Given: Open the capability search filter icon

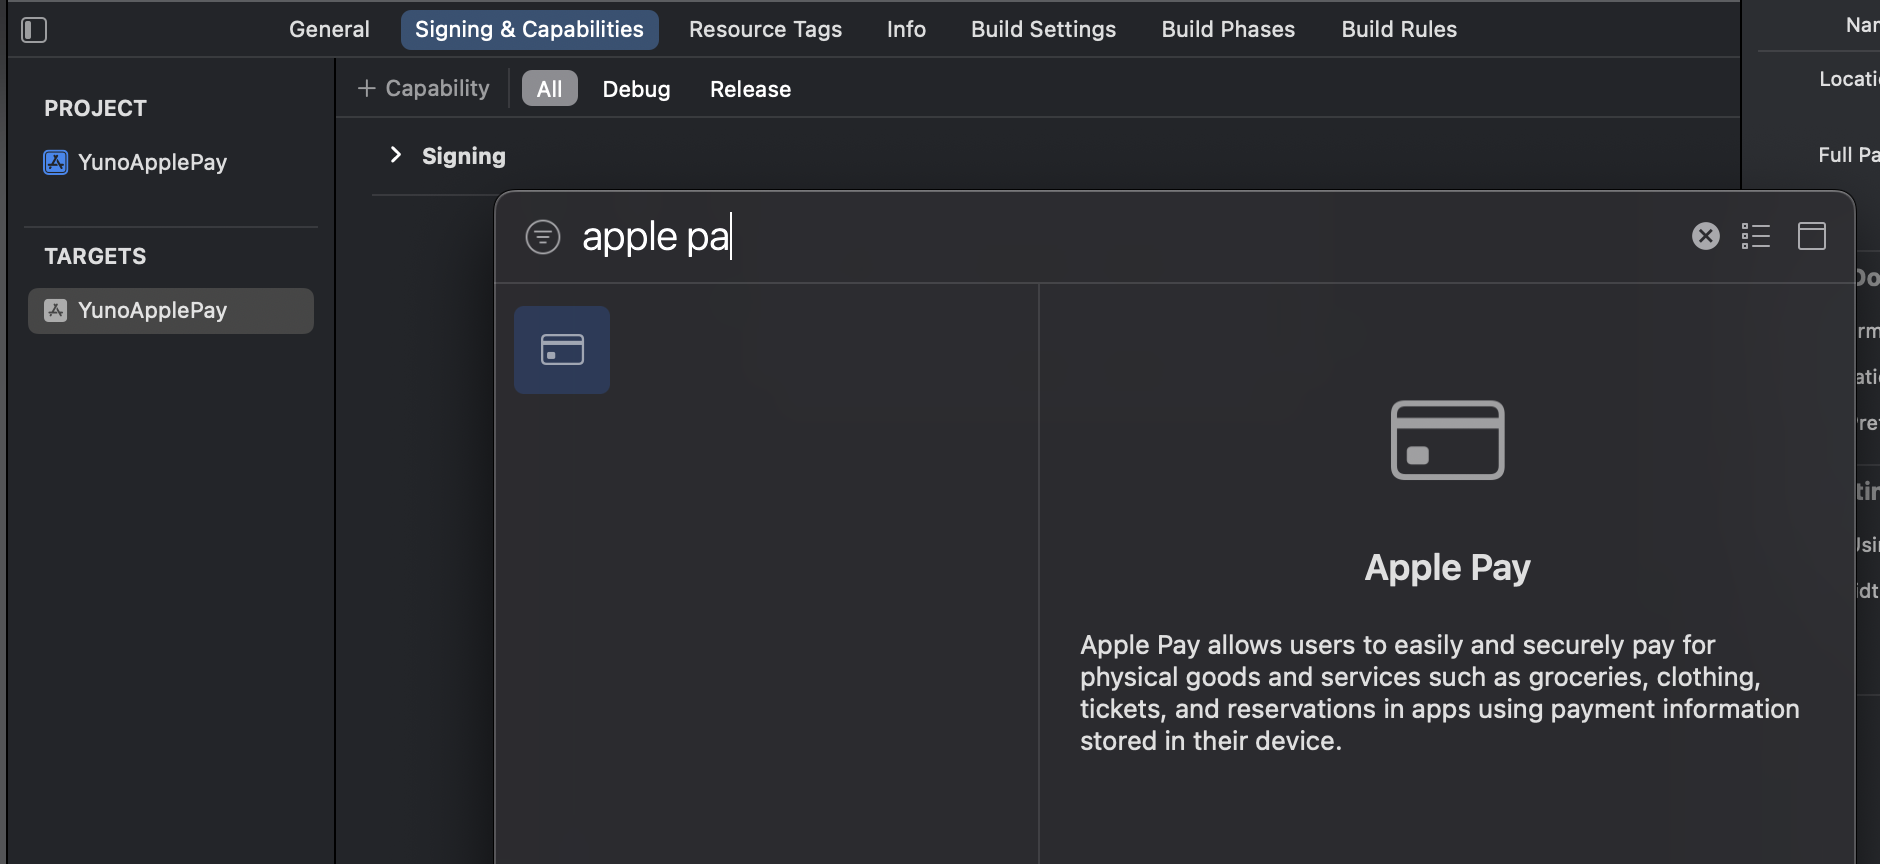Looking at the screenshot, I should click(x=543, y=236).
